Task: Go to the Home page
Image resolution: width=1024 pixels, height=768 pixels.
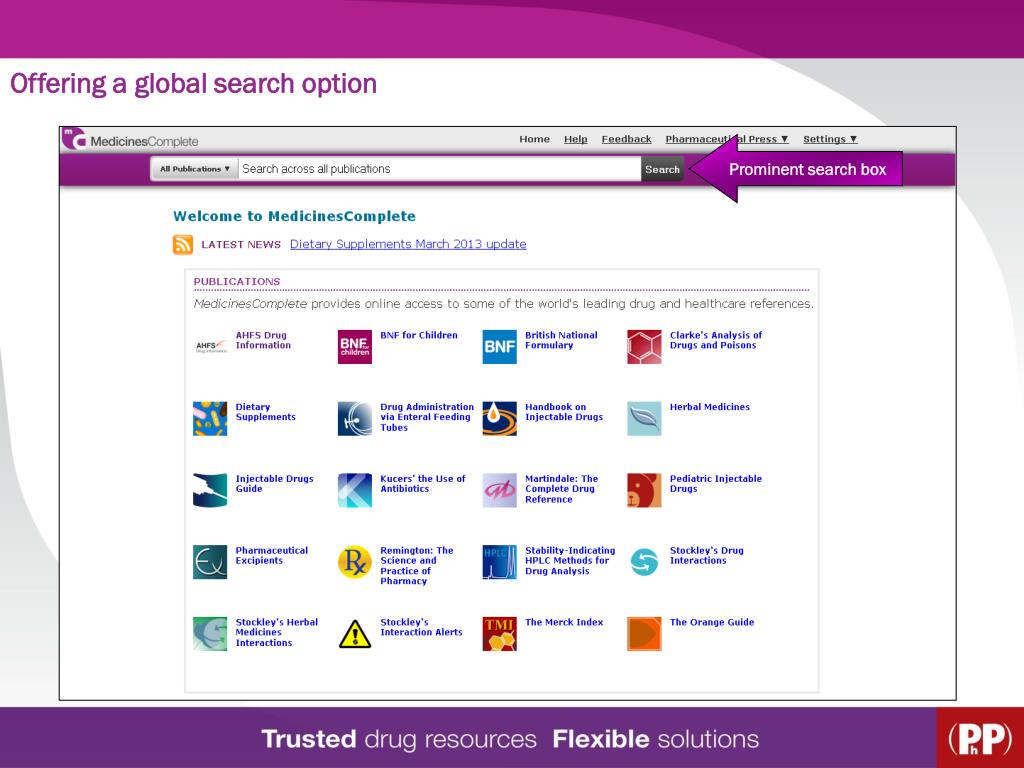Action: coord(534,139)
